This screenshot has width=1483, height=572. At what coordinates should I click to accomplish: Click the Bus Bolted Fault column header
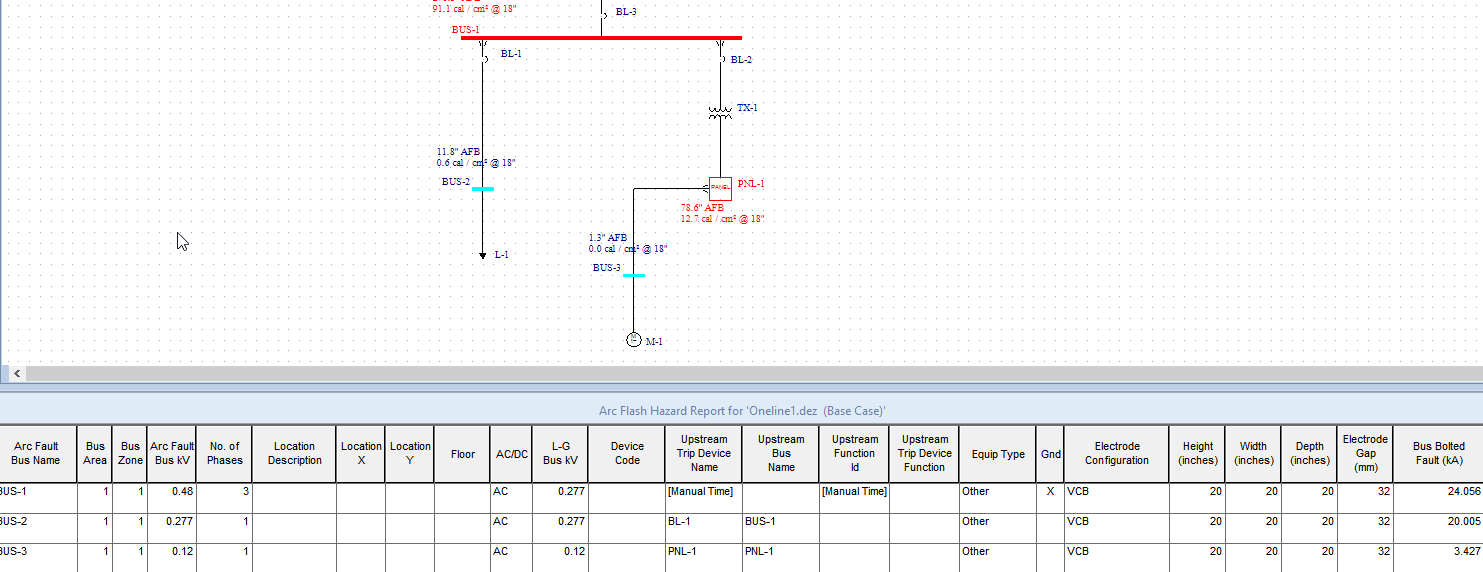(x=1438, y=454)
